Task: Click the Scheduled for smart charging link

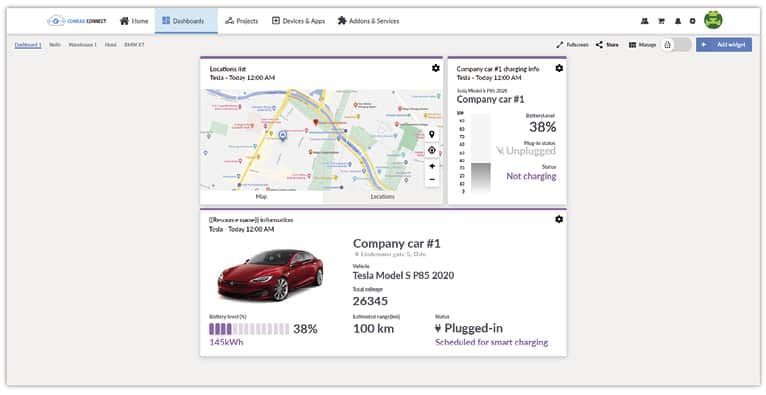Action: [x=491, y=342]
